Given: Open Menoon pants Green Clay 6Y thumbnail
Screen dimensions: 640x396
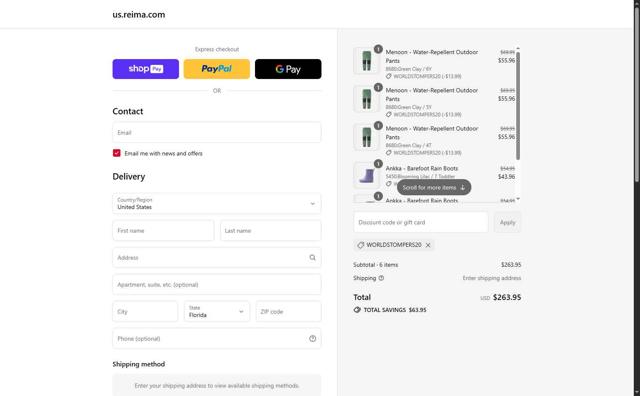Looking at the screenshot, I should (x=366, y=60).
